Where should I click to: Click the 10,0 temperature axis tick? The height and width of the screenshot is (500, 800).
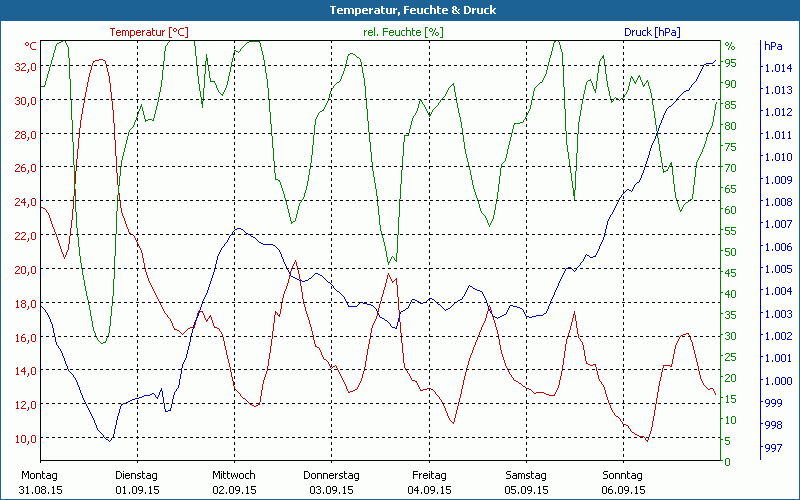(25, 438)
